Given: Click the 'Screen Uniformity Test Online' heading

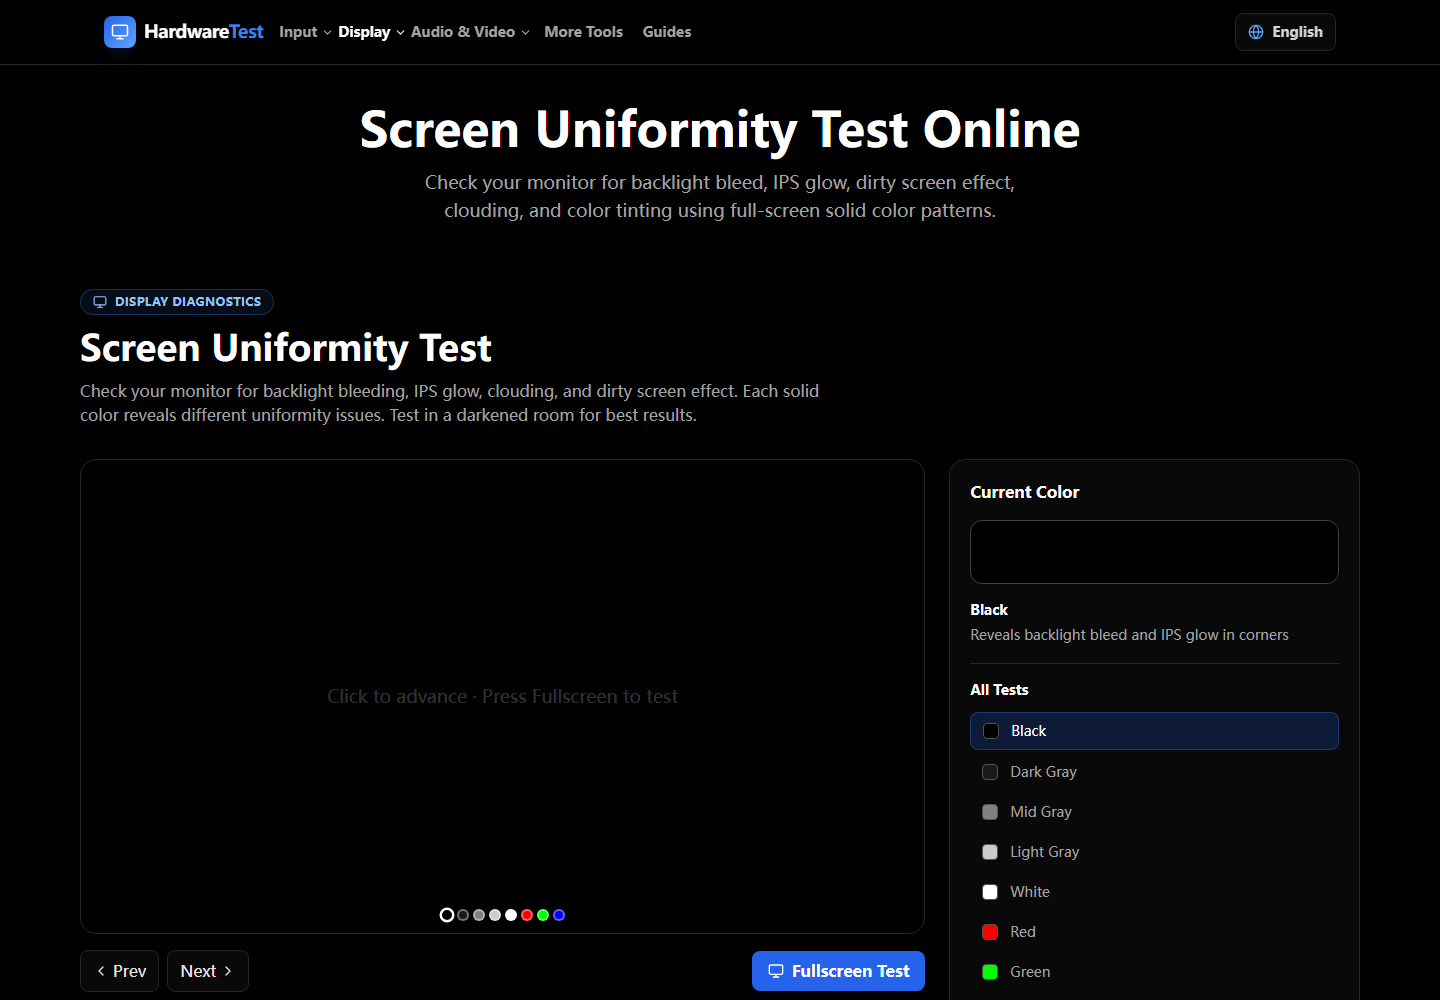Looking at the screenshot, I should (720, 129).
